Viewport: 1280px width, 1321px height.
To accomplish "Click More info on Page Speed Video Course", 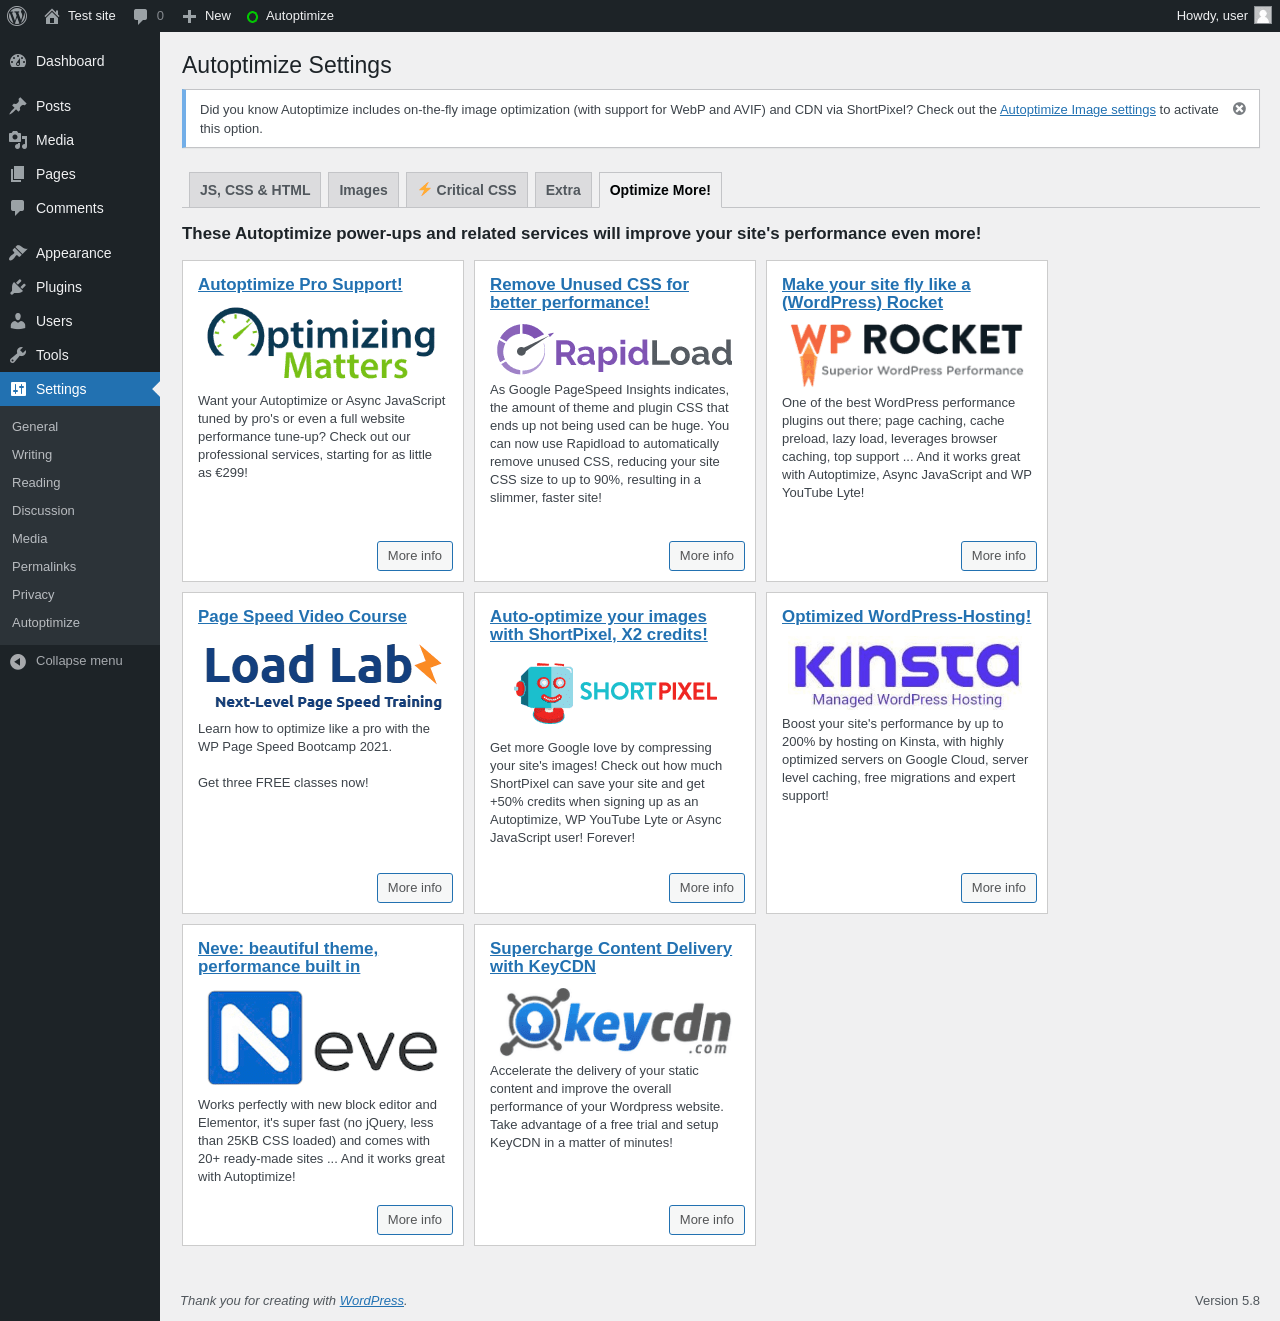I will tap(415, 888).
